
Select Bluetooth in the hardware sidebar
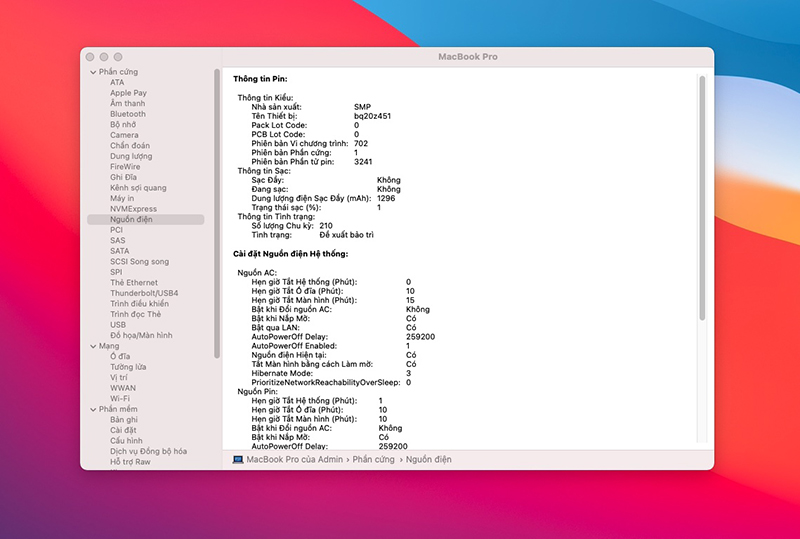[128, 114]
